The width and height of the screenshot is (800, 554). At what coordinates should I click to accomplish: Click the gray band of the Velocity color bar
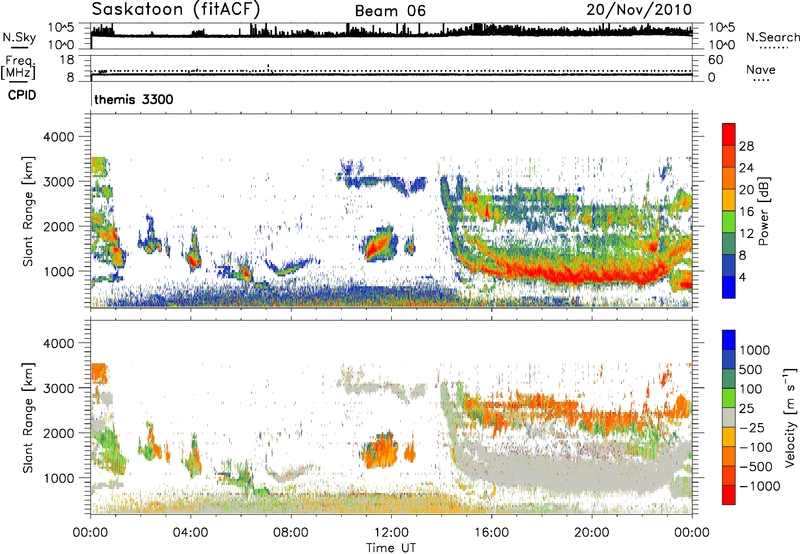[729, 417]
